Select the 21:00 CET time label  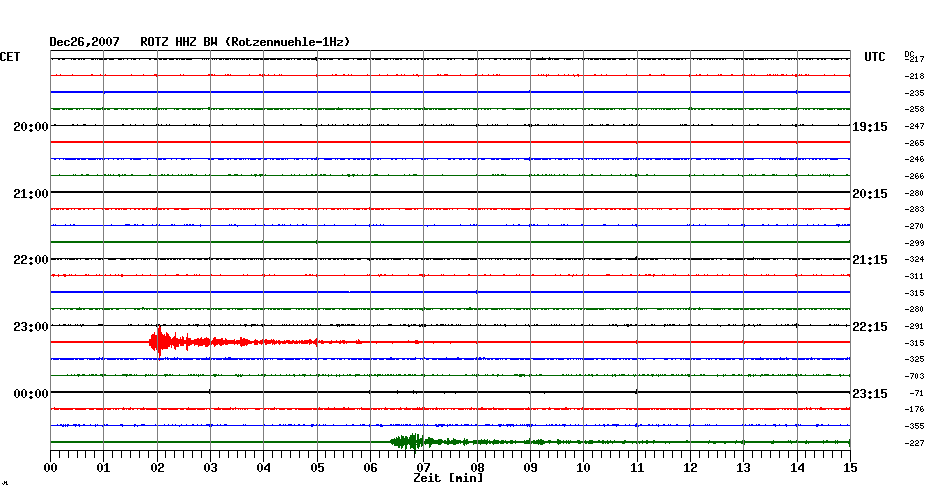pos(31,193)
